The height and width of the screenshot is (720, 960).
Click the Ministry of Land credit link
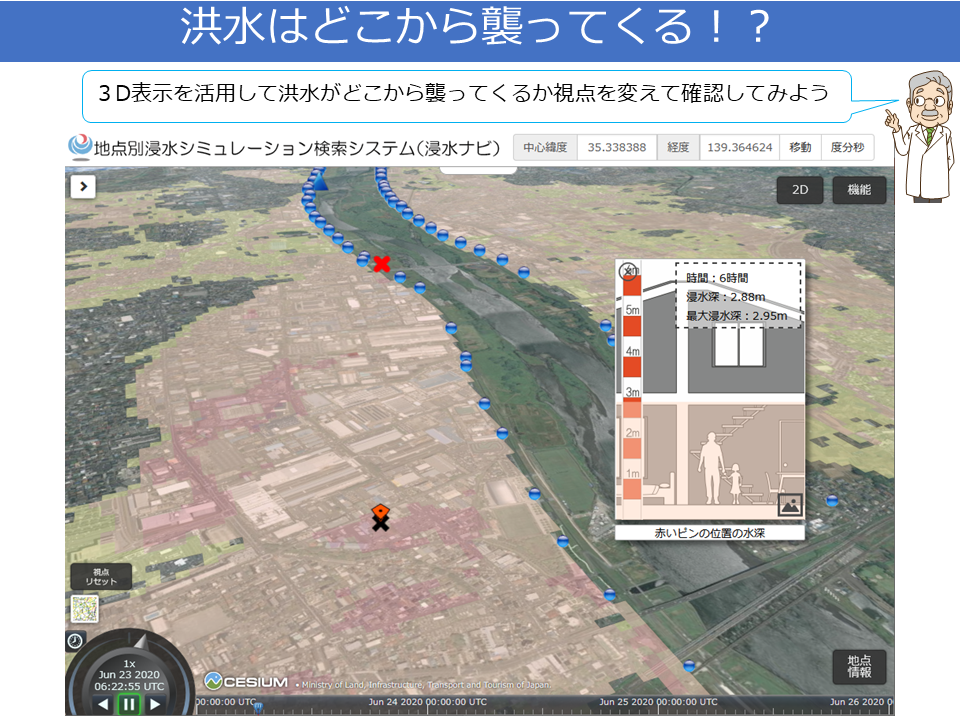click(x=427, y=684)
